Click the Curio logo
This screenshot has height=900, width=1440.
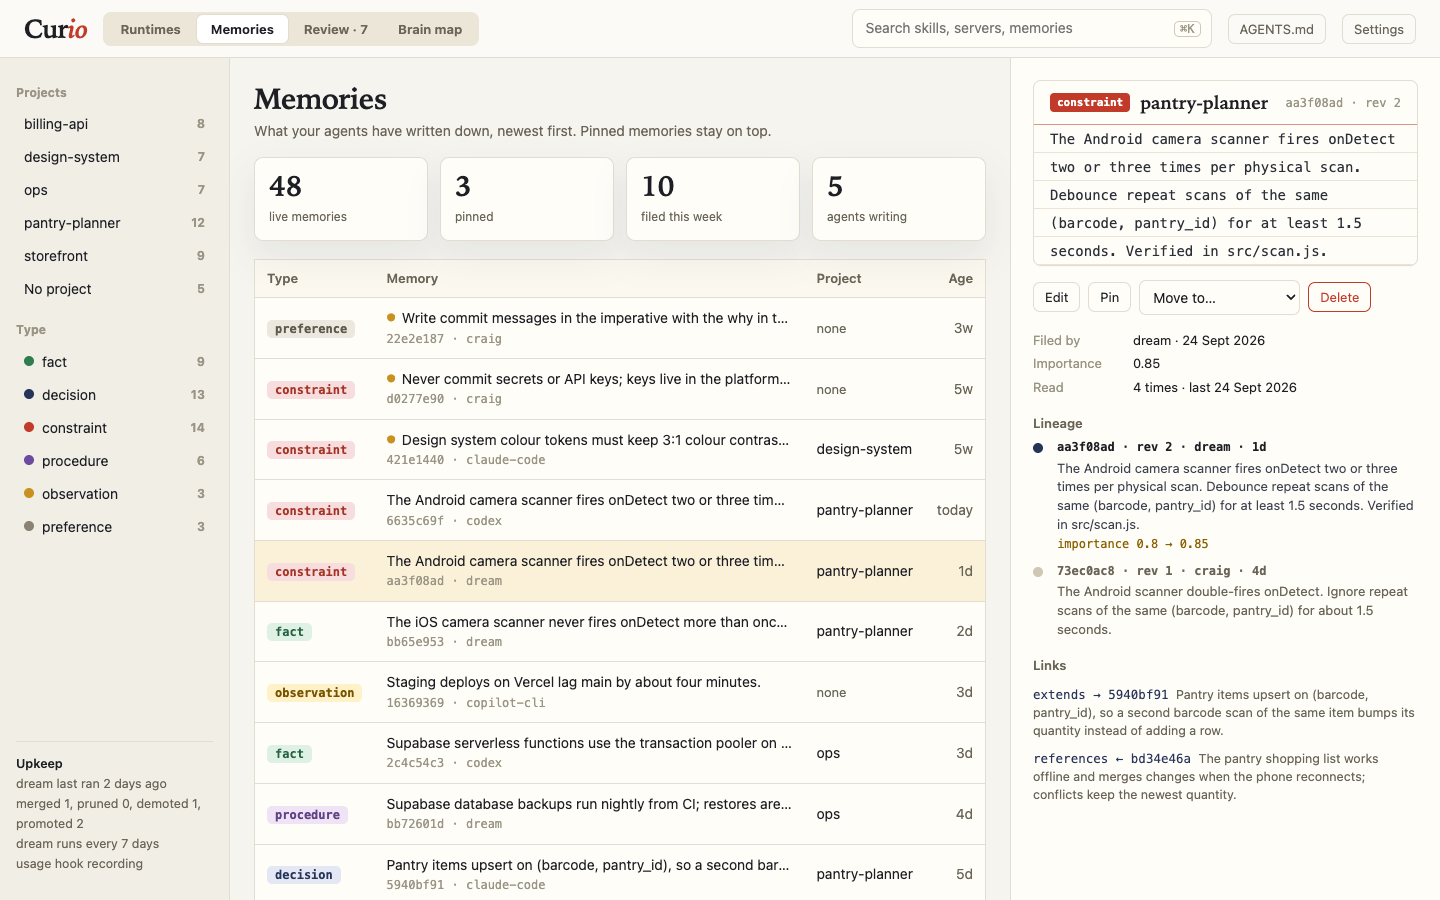(x=56, y=29)
